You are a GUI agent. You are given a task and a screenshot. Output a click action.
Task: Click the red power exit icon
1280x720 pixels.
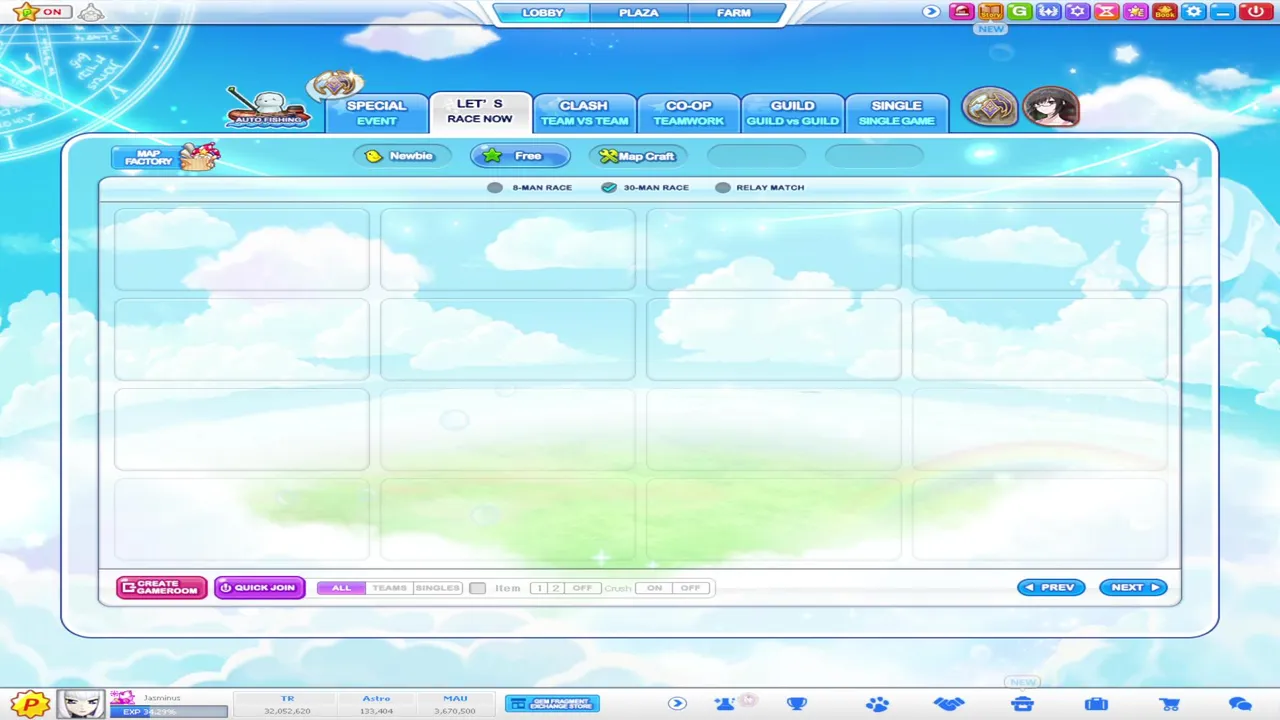click(1257, 12)
